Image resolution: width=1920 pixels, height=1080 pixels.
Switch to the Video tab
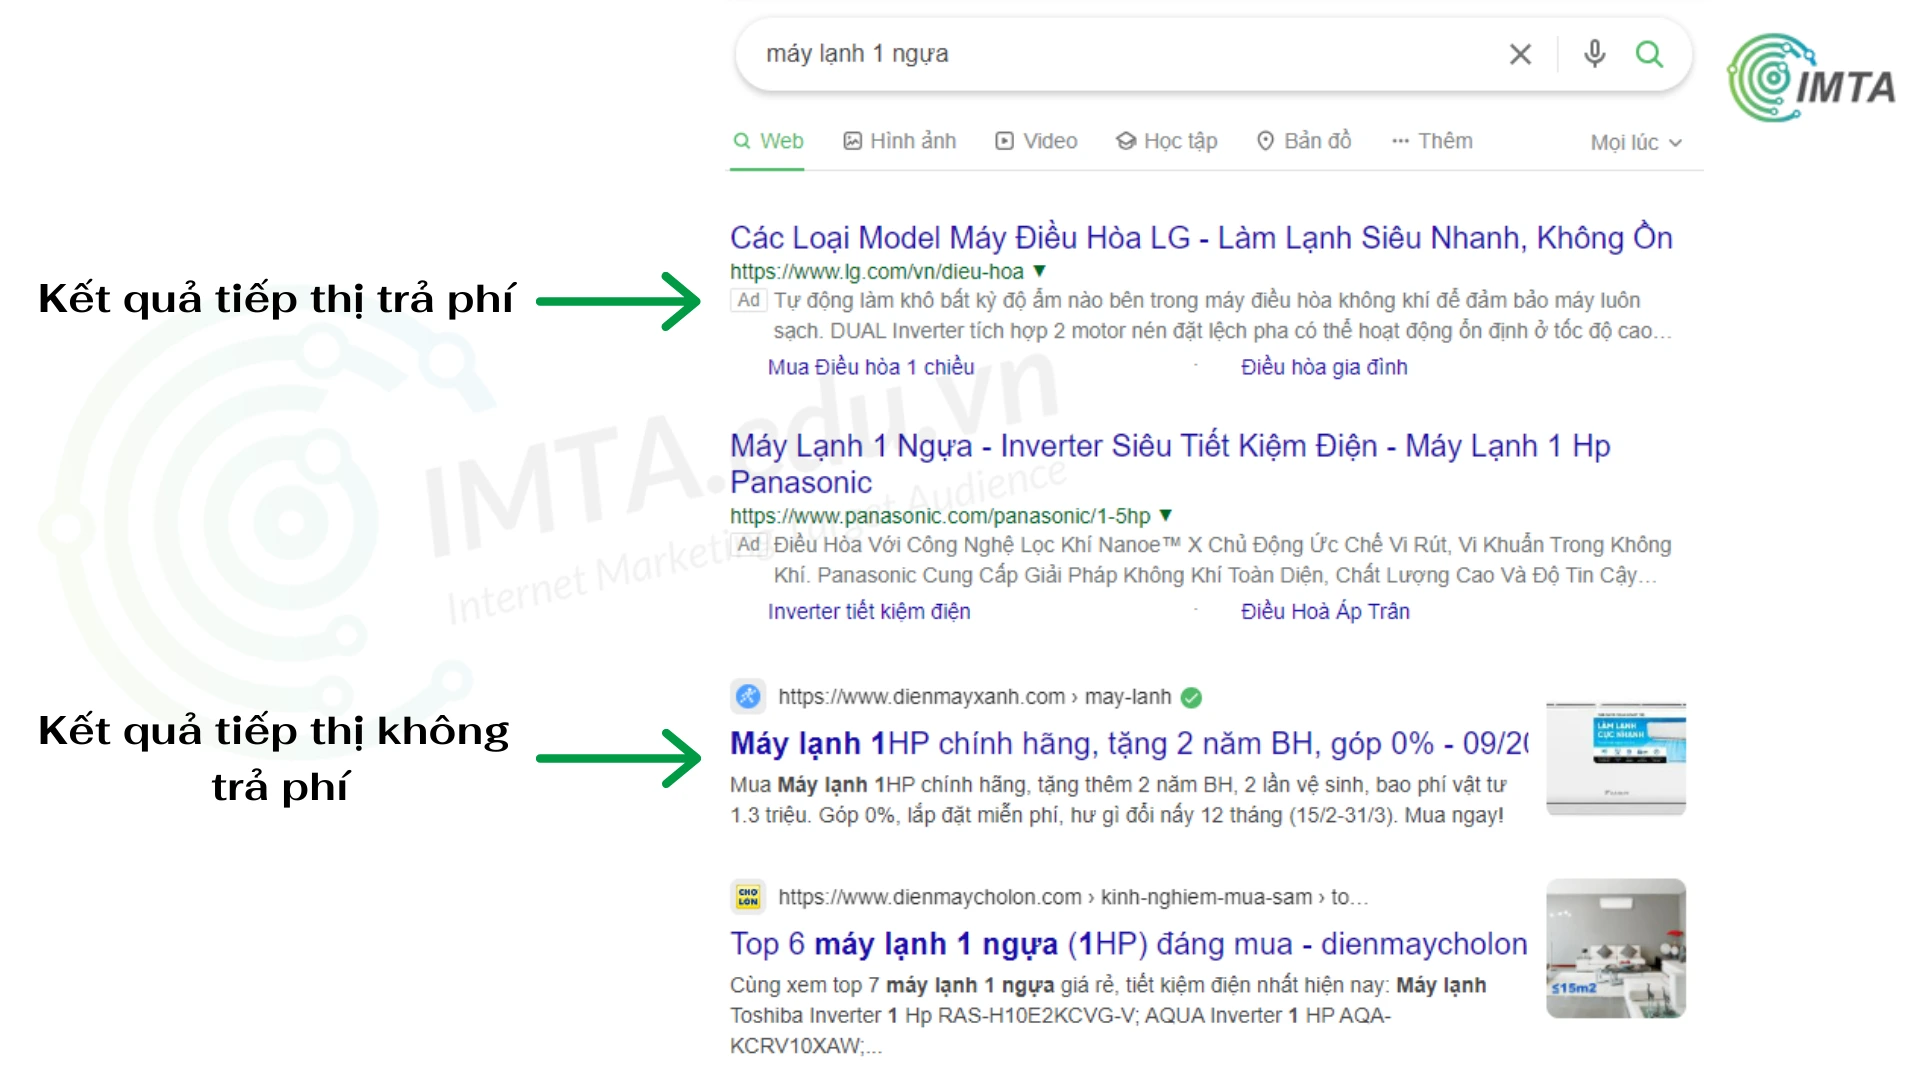[1036, 141]
